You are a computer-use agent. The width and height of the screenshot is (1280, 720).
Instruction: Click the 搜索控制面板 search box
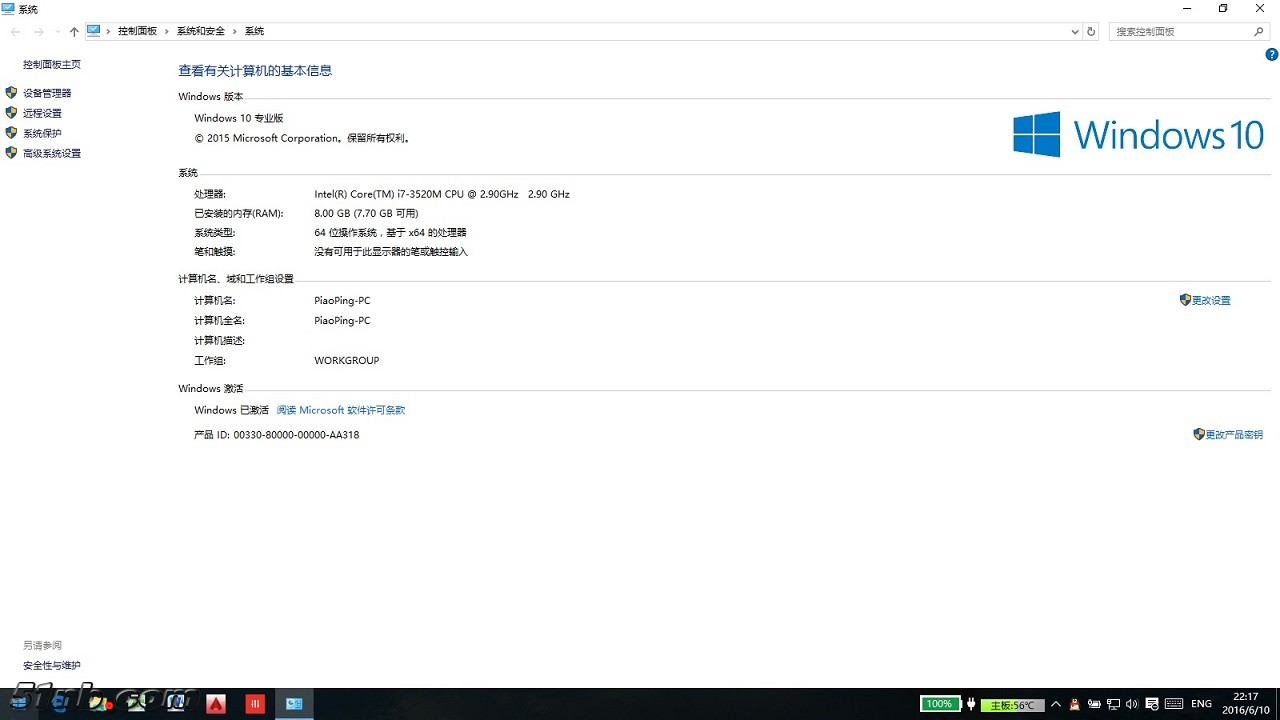pos(1180,32)
